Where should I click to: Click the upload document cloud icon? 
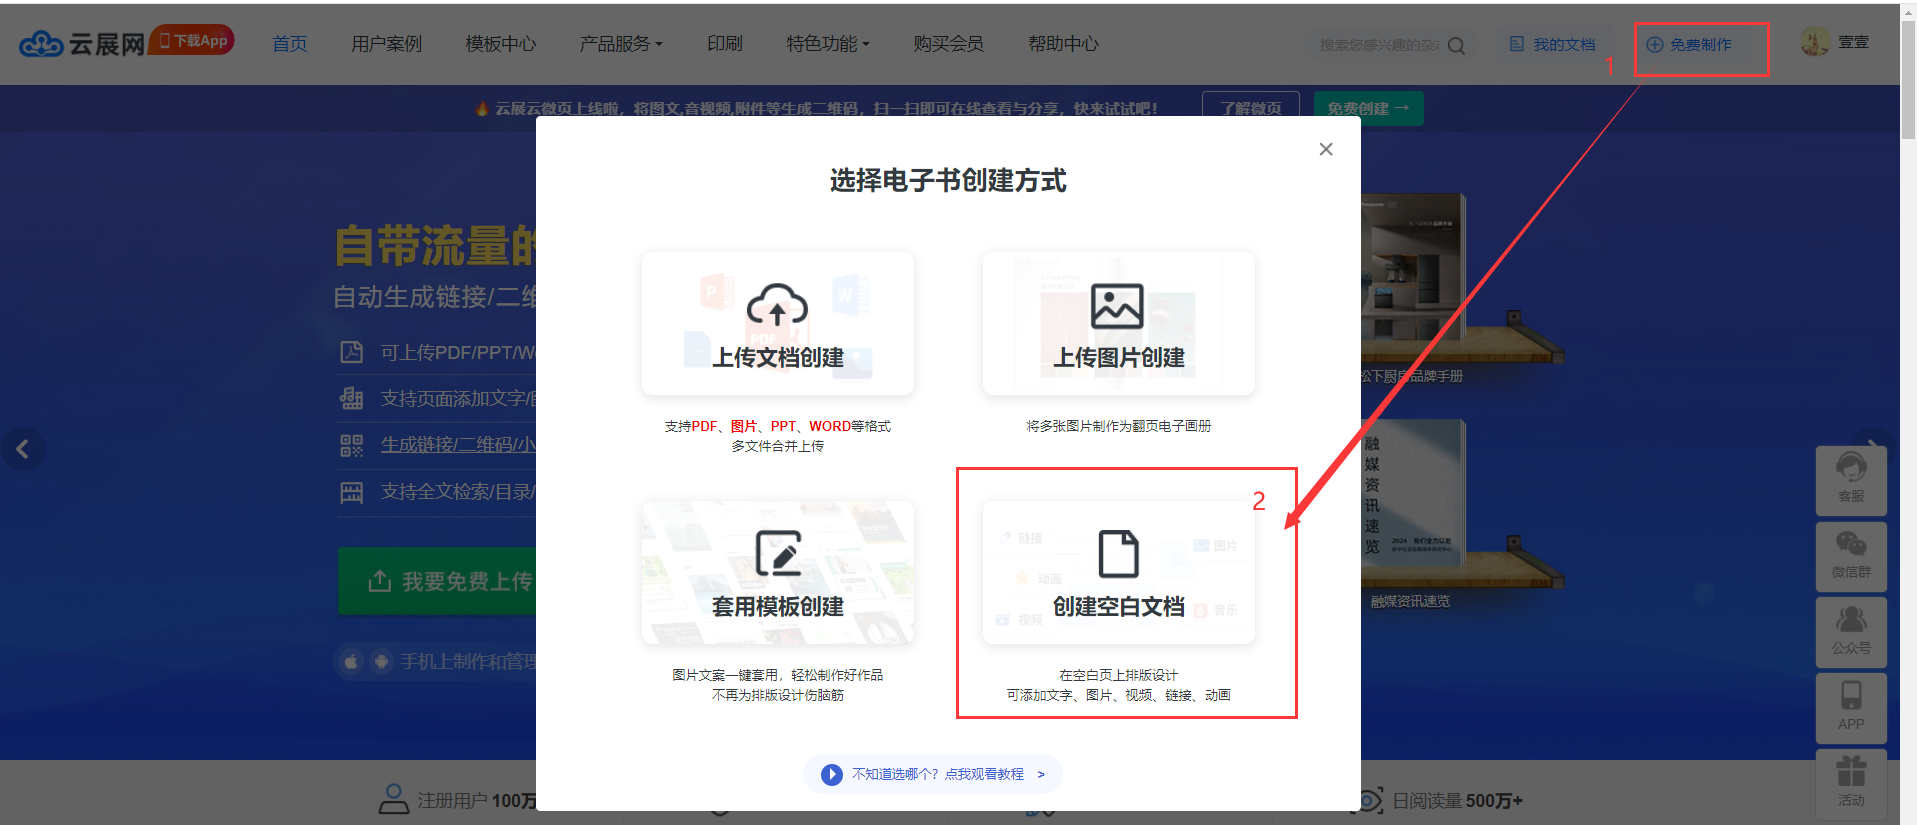(x=777, y=306)
